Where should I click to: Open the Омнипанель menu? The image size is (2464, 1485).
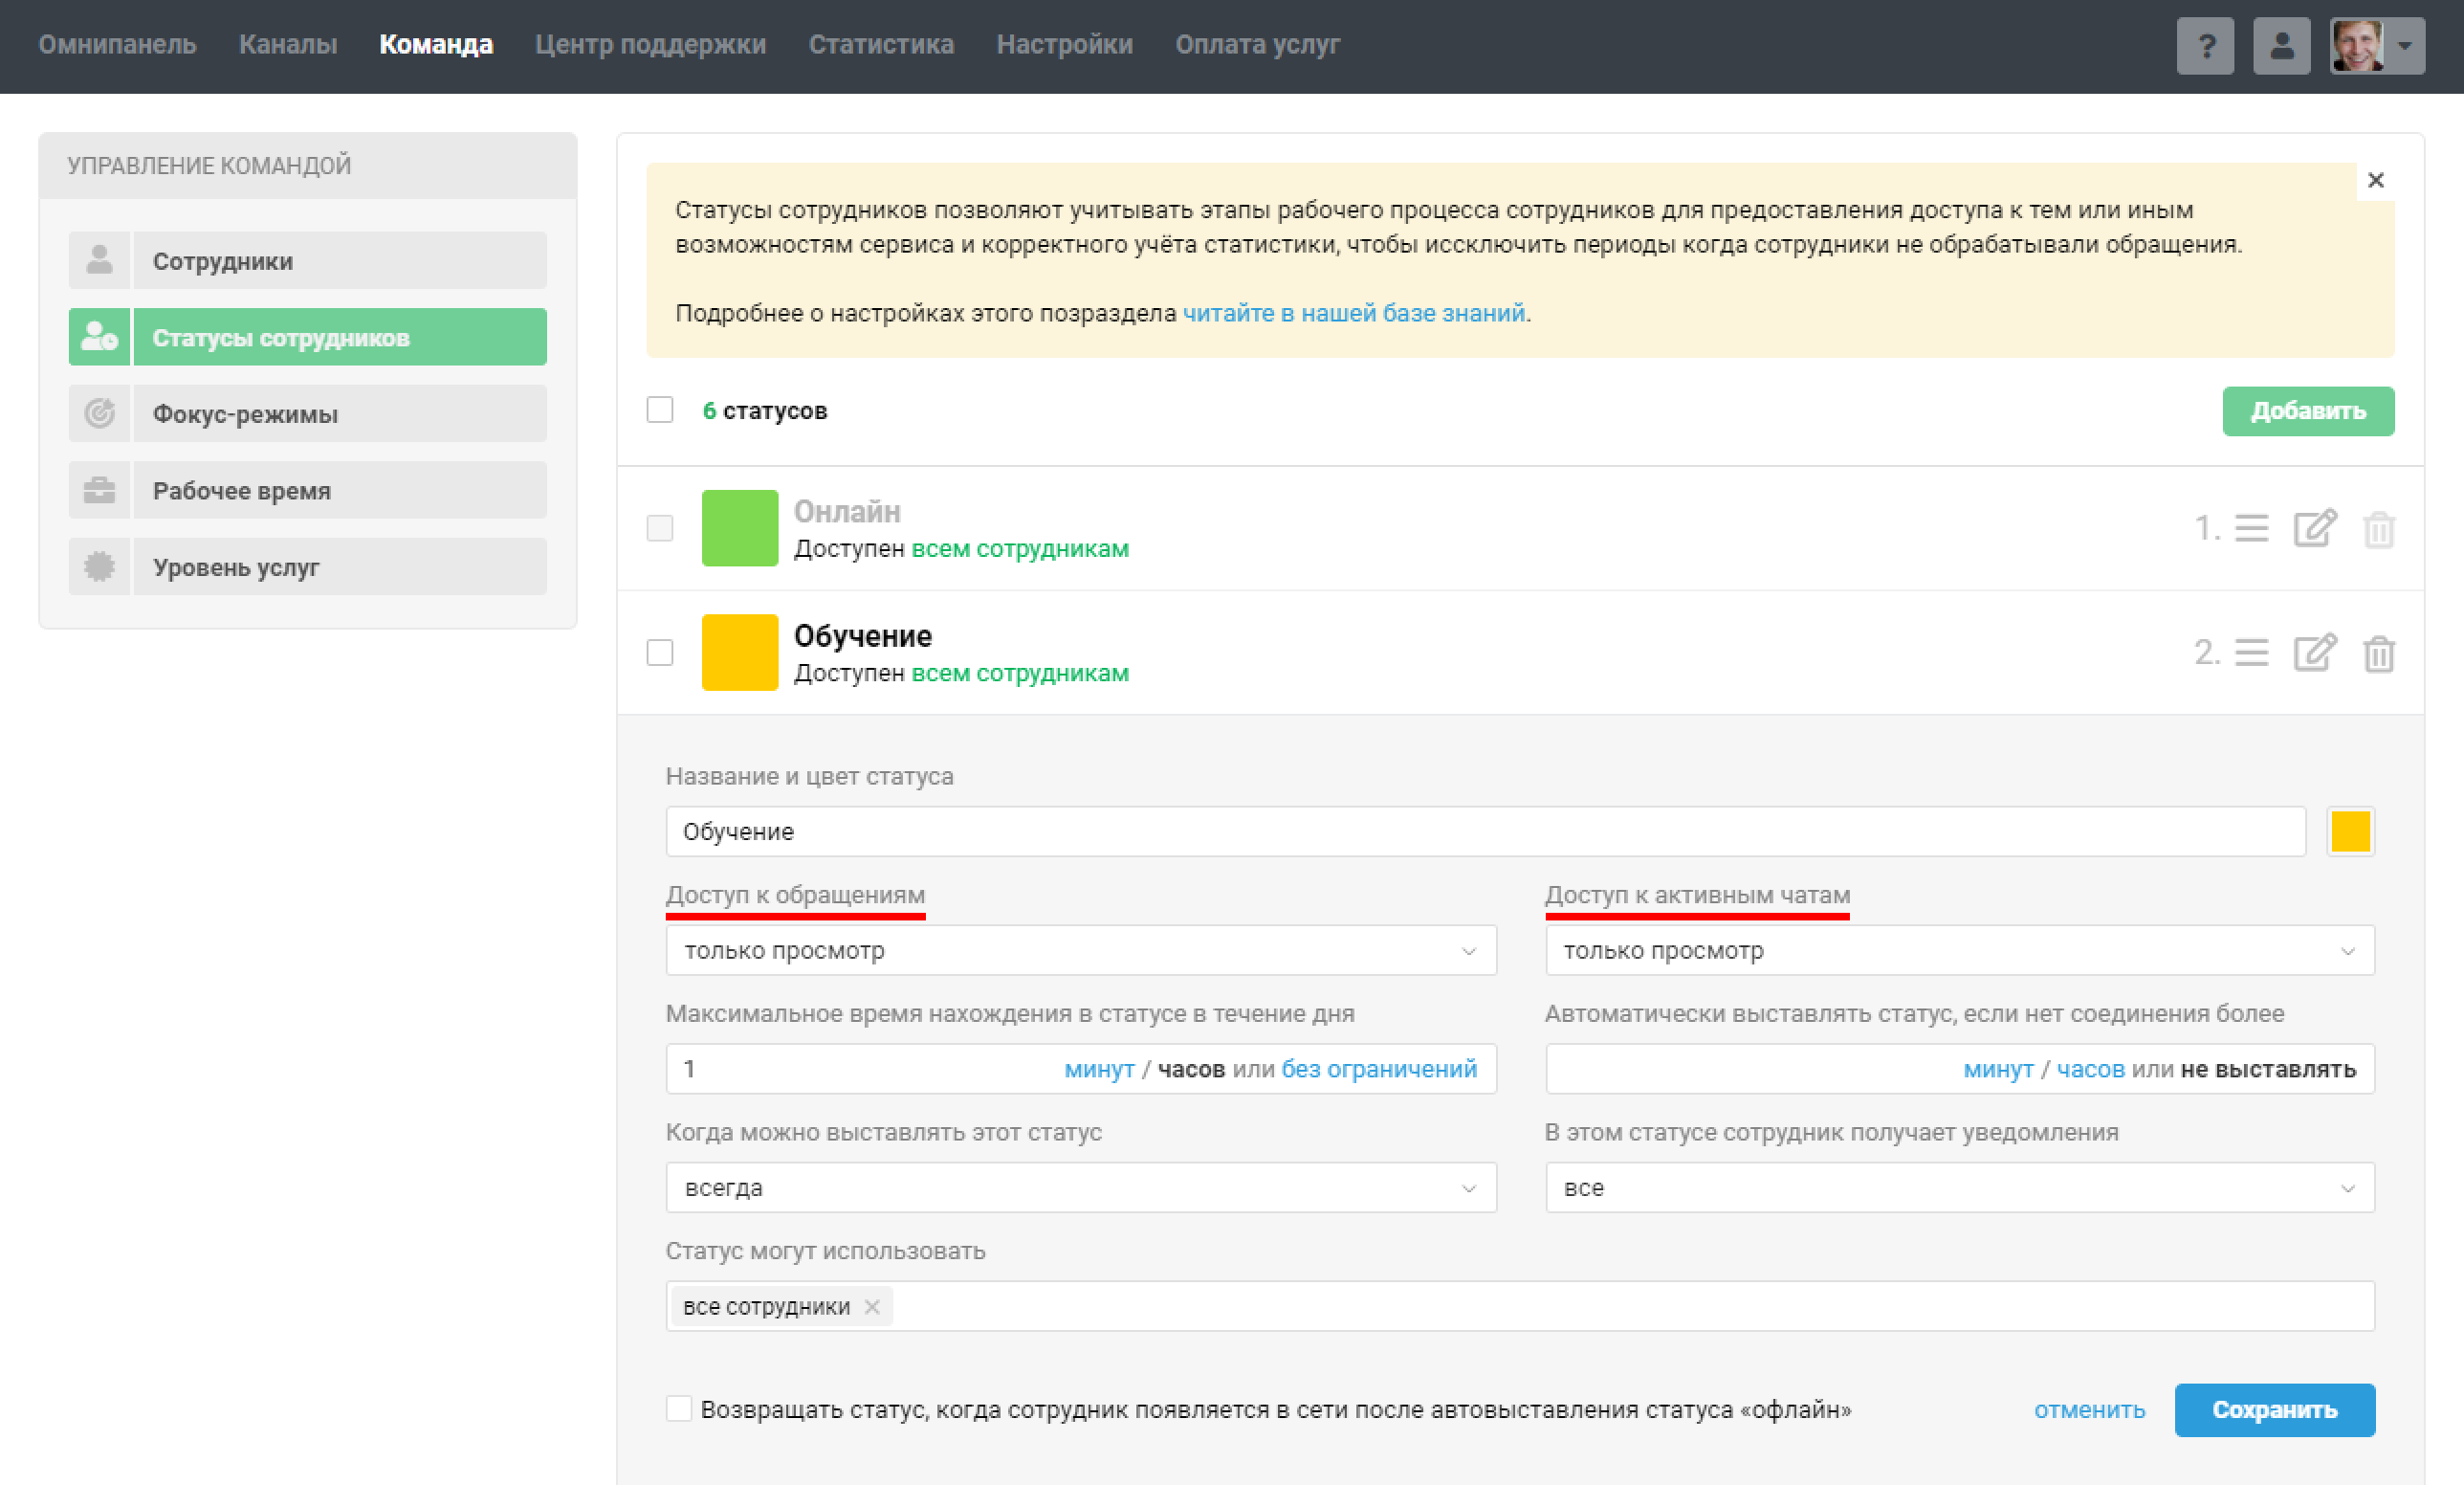(117, 45)
